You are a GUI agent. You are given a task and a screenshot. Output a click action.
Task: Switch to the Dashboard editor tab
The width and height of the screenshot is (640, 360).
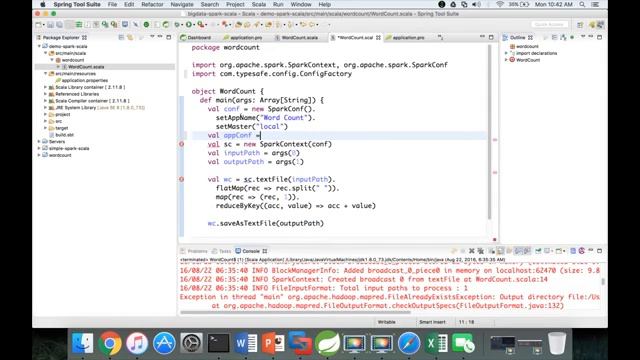click(196, 38)
